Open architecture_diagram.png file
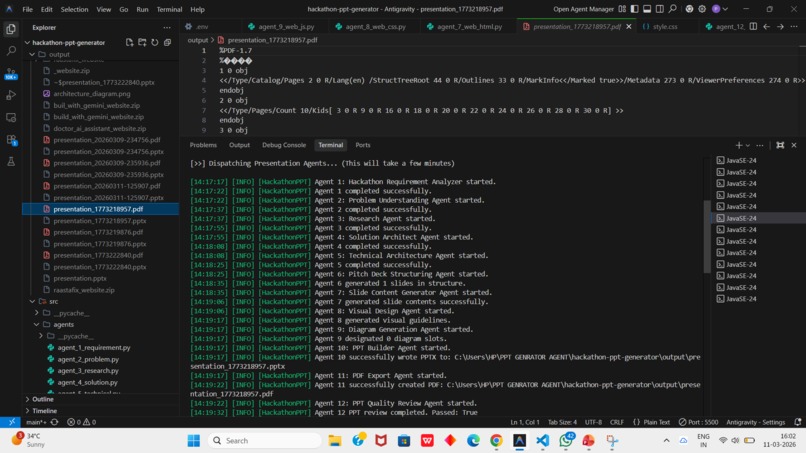The width and height of the screenshot is (806, 453). [91, 94]
